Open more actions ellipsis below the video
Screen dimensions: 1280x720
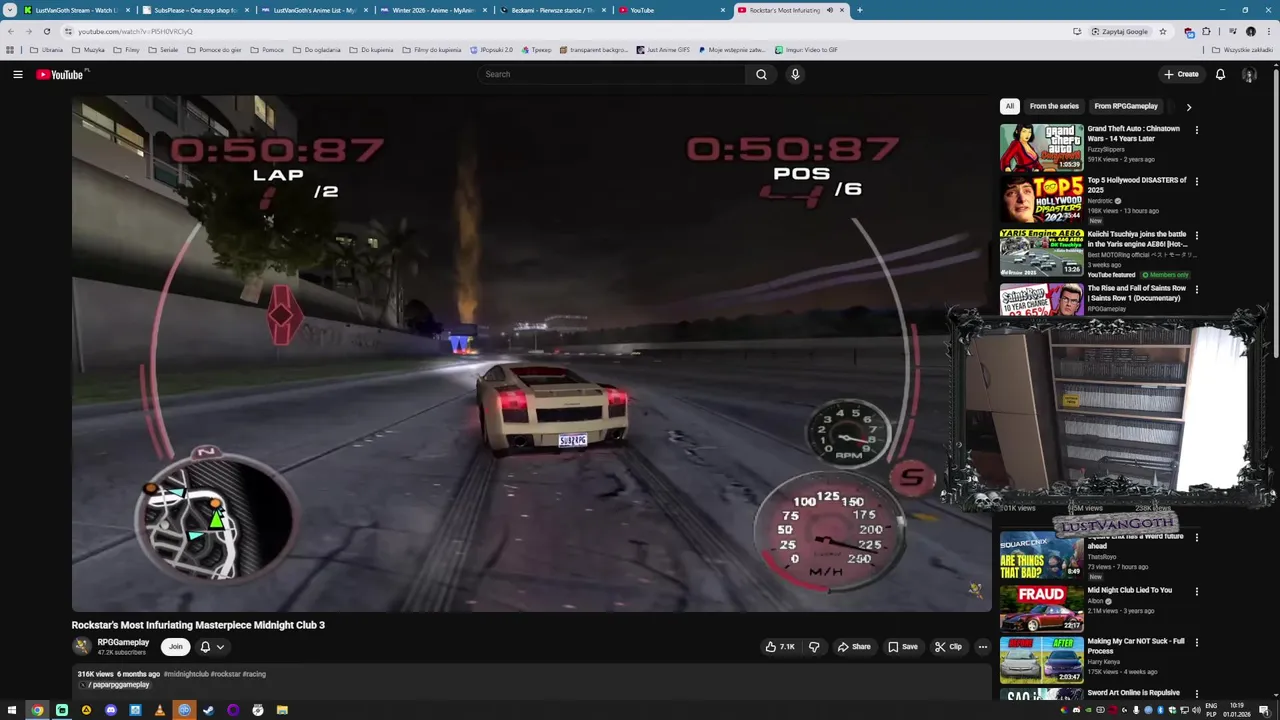(x=982, y=647)
